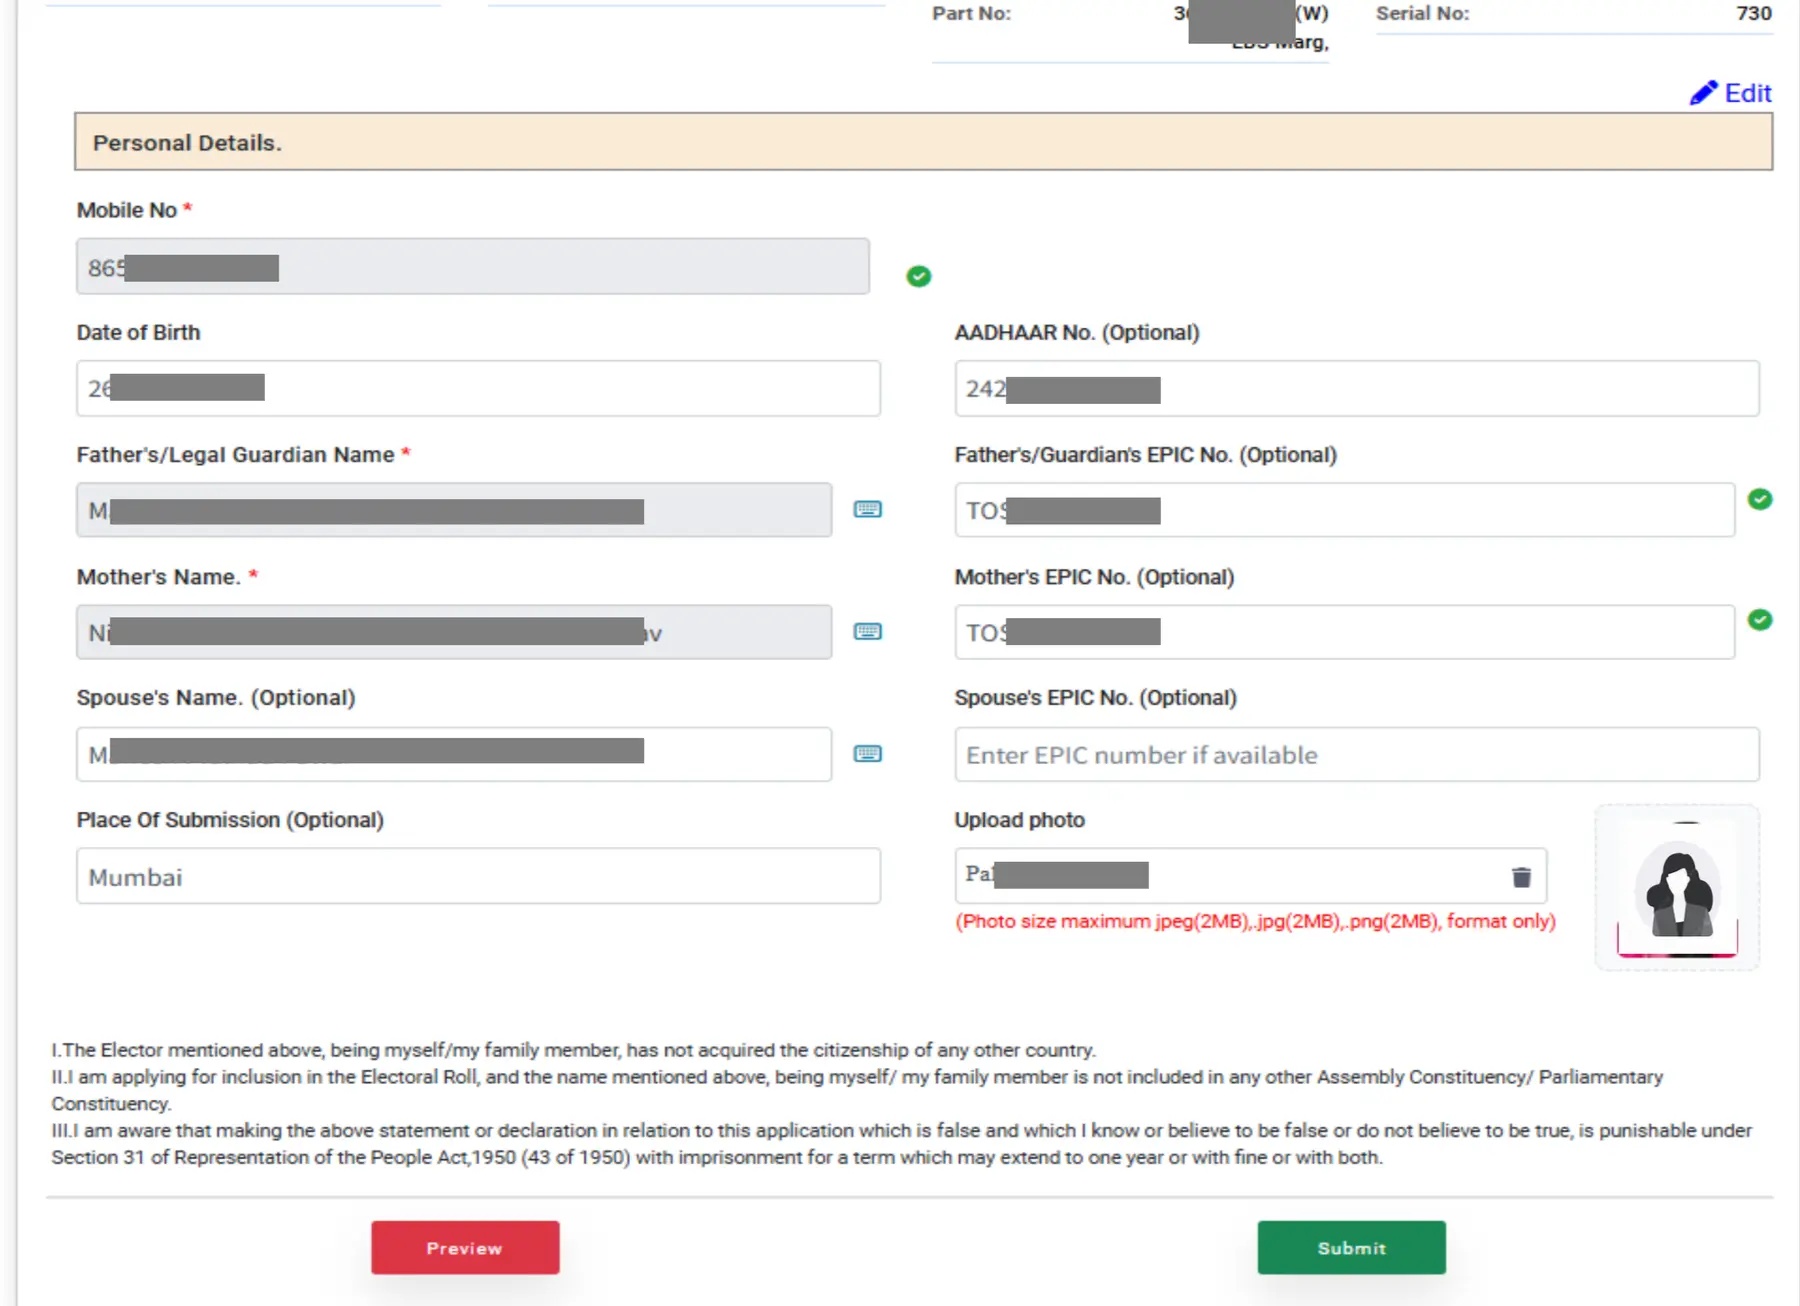Click the Part No label

pos(971,13)
